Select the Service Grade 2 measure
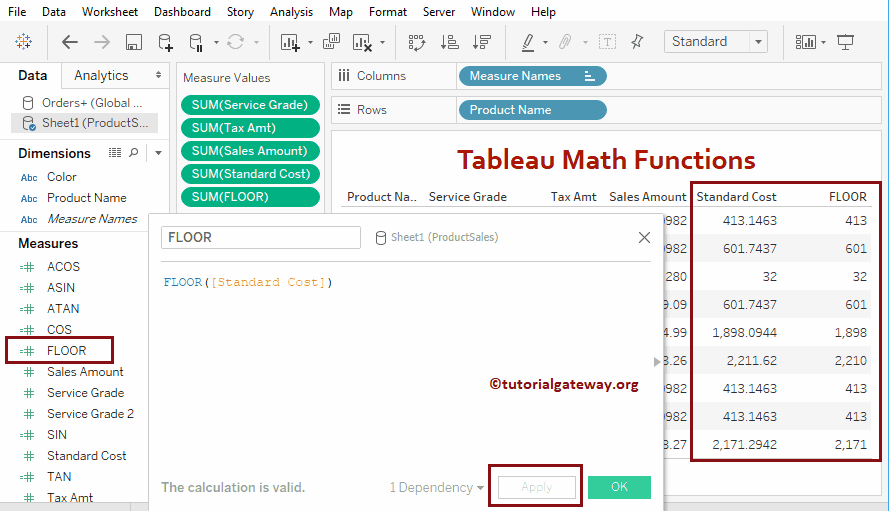 click(x=90, y=413)
